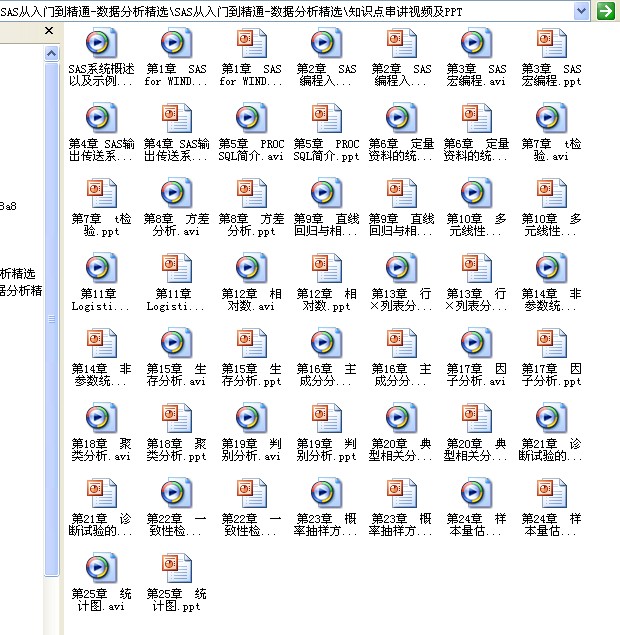The height and width of the screenshot is (635, 620).
Task: Select the 第15章 生存分析.avi icon
Action: (x=176, y=342)
